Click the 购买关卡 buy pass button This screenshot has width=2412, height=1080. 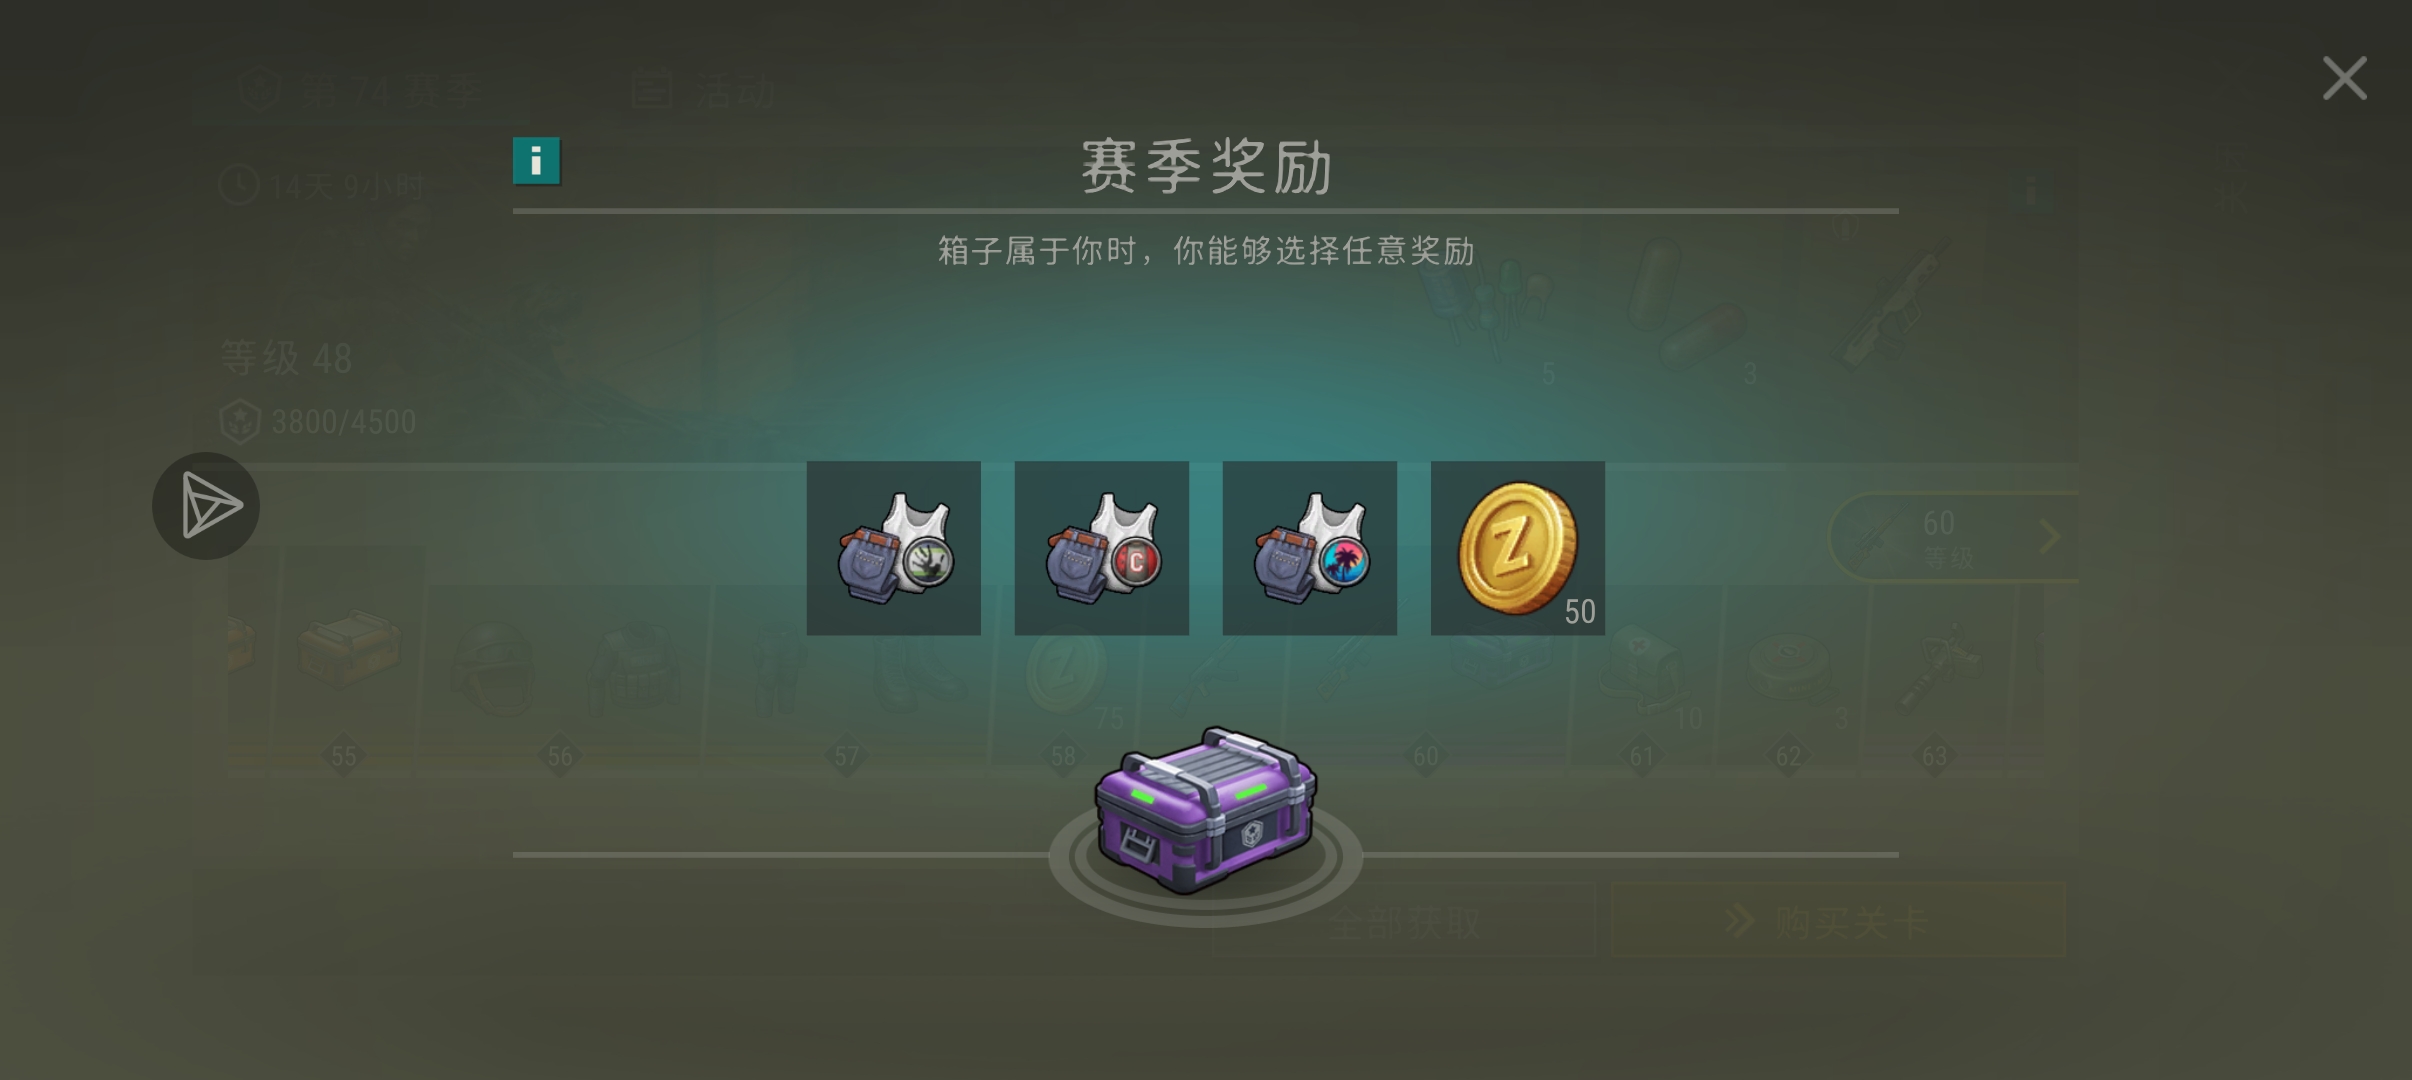(x=1838, y=921)
